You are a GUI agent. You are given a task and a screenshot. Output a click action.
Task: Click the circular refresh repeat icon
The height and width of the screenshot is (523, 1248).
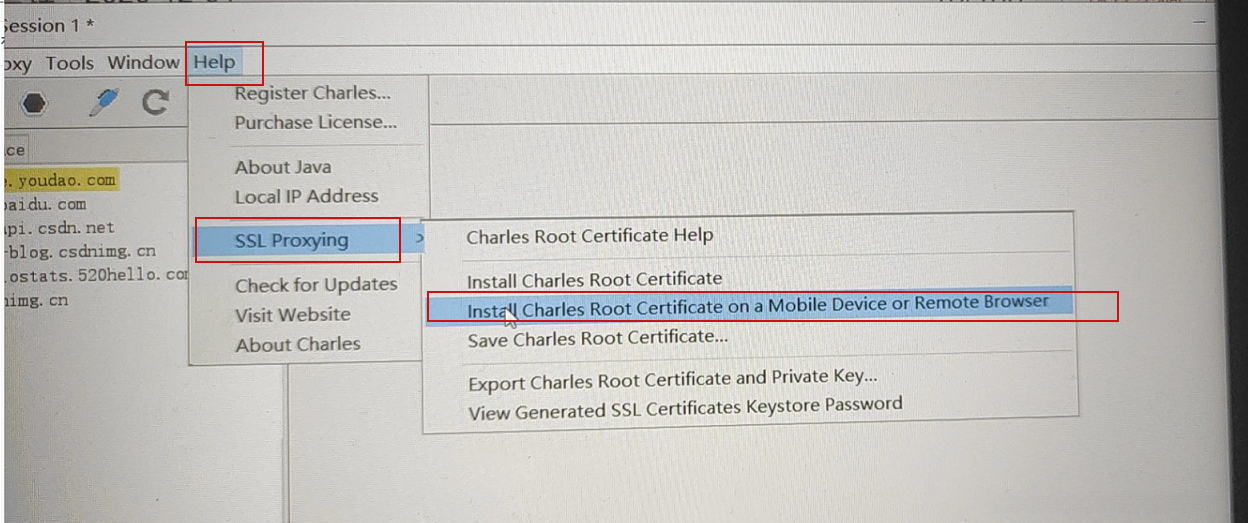coord(154,102)
